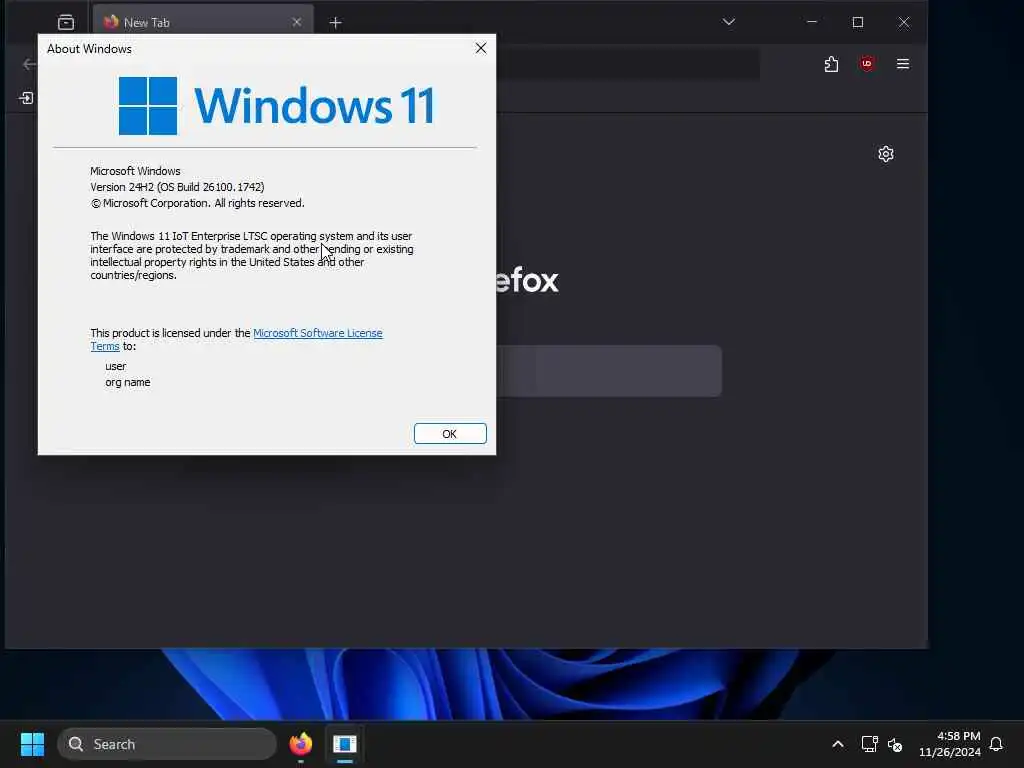Click the taskbar Search box

(x=167, y=744)
